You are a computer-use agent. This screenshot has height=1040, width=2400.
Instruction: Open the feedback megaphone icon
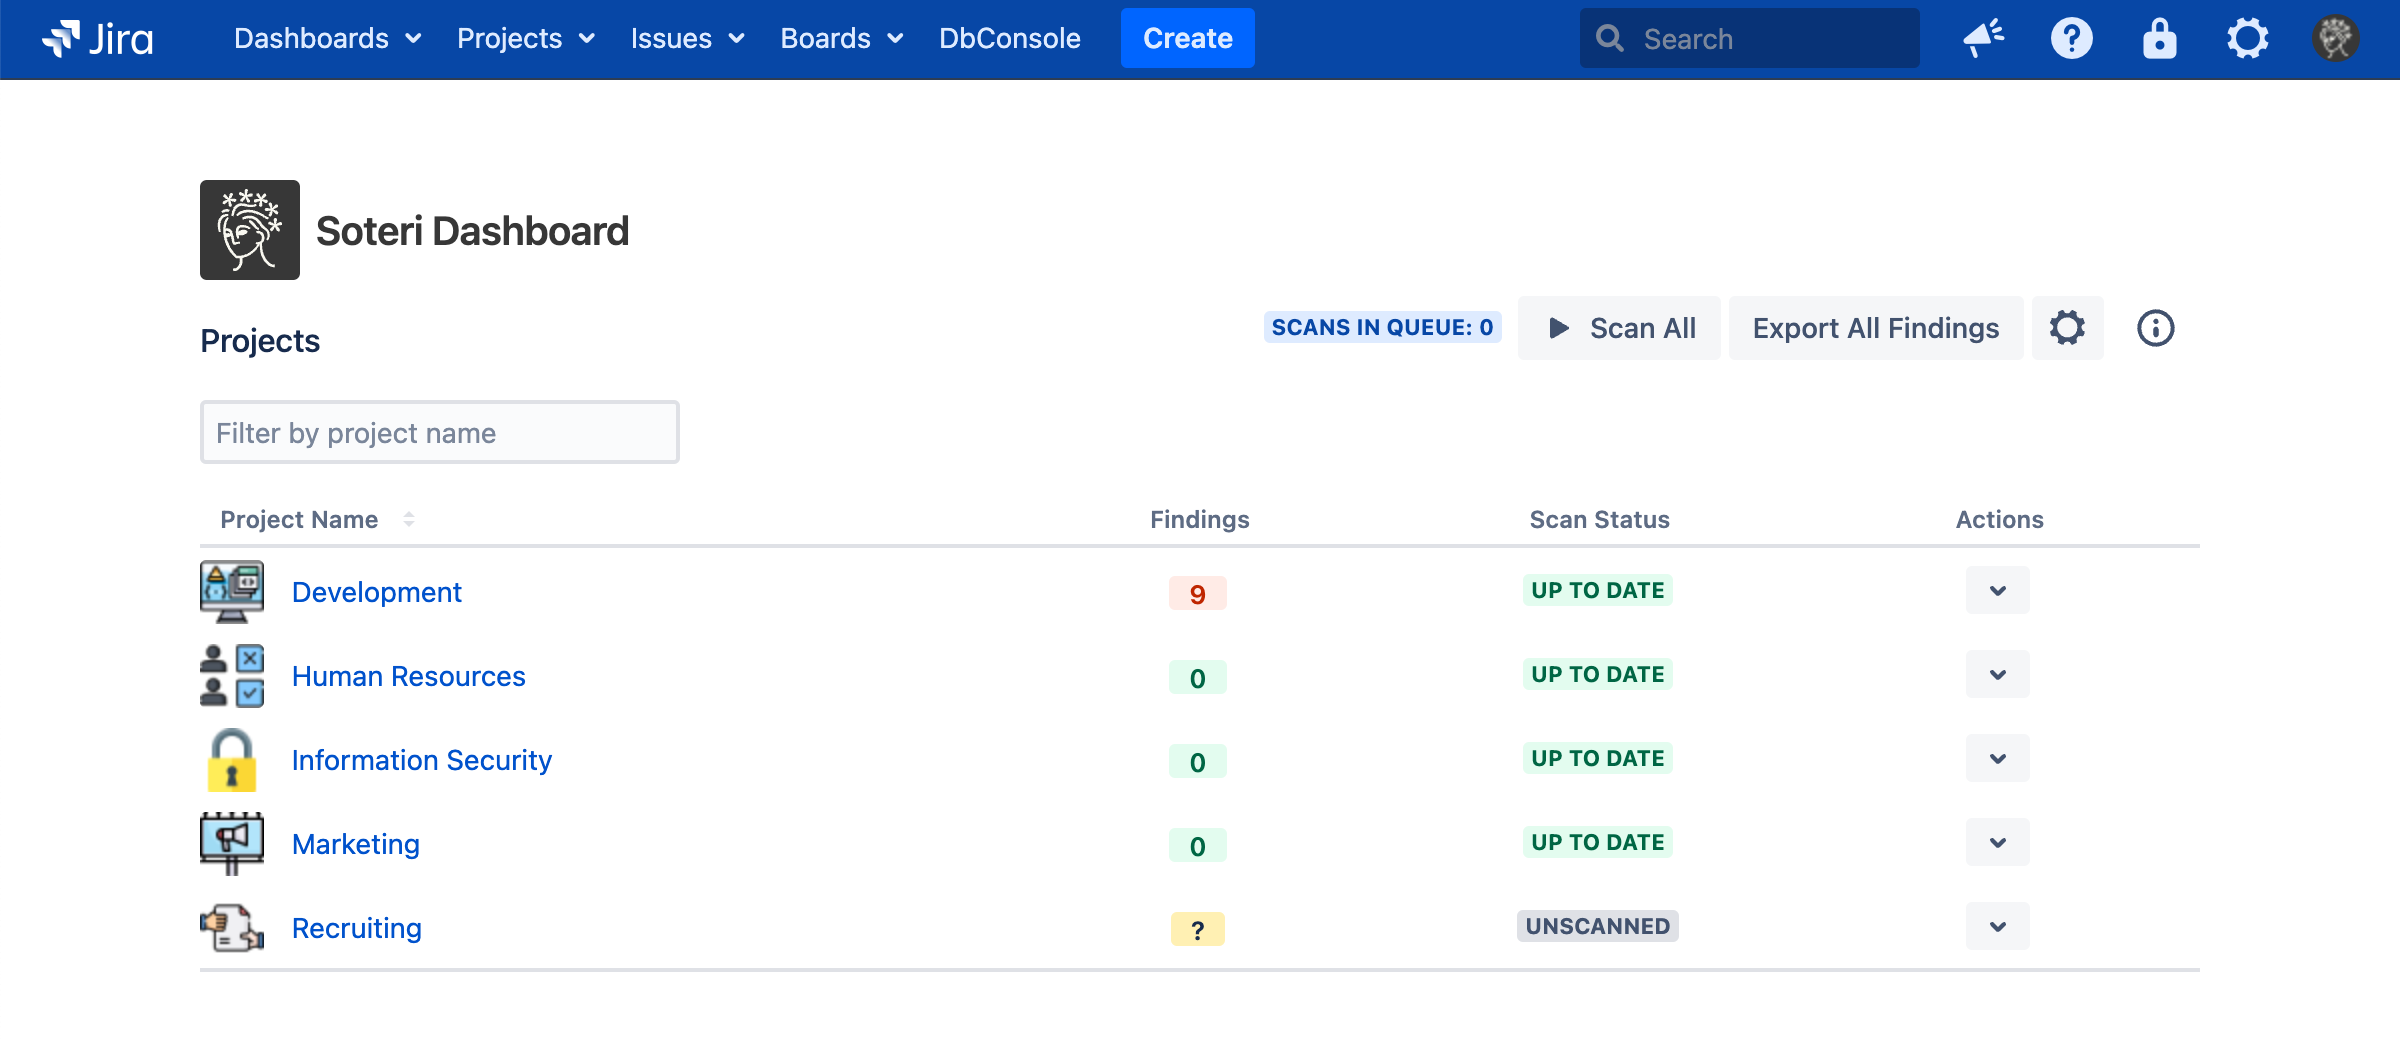tap(1983, 39)
